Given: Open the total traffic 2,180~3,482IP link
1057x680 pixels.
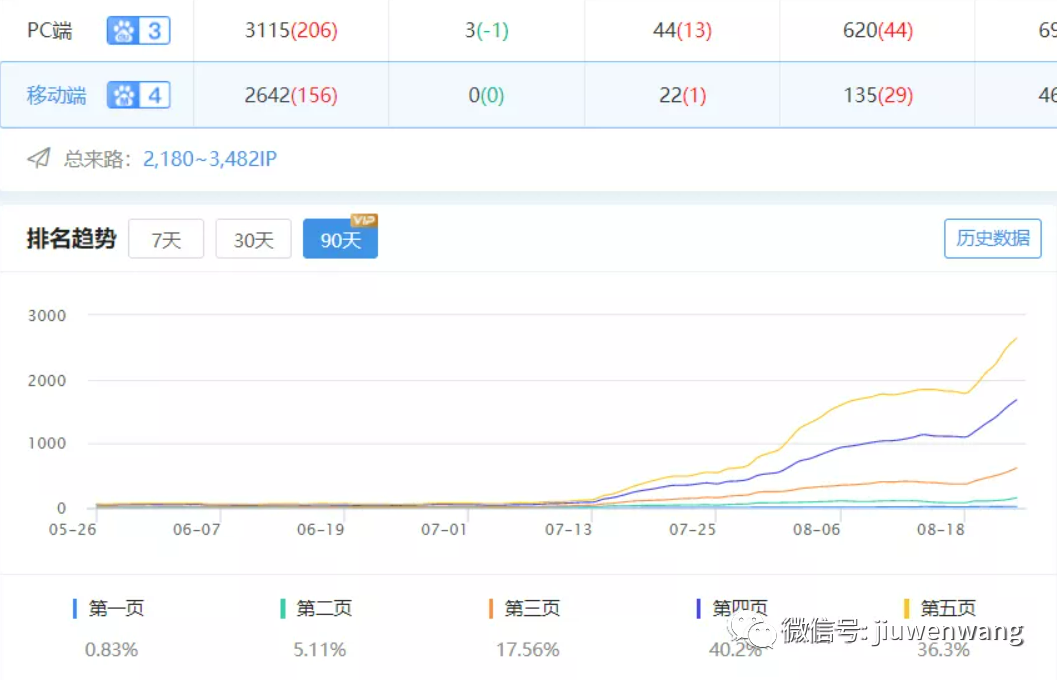Looking at the screenshot, I should (210, 158).
